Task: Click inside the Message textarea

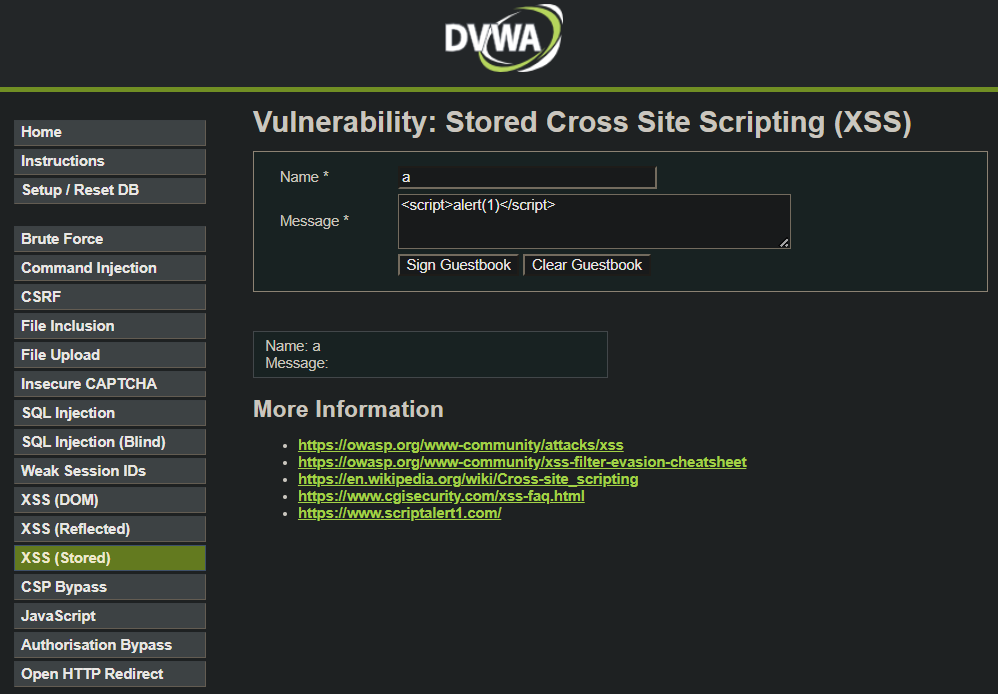Action: coord(594,222)
